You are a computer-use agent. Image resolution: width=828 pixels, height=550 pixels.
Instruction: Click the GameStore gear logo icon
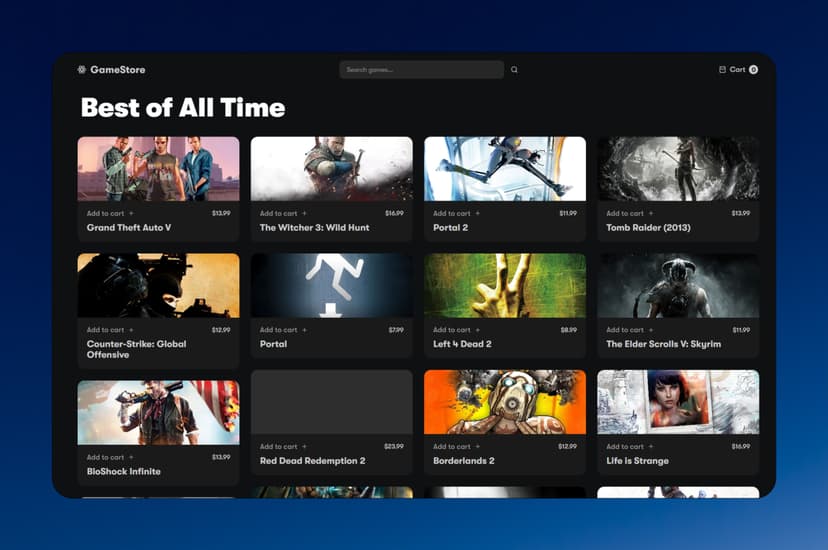click(82, 70)
